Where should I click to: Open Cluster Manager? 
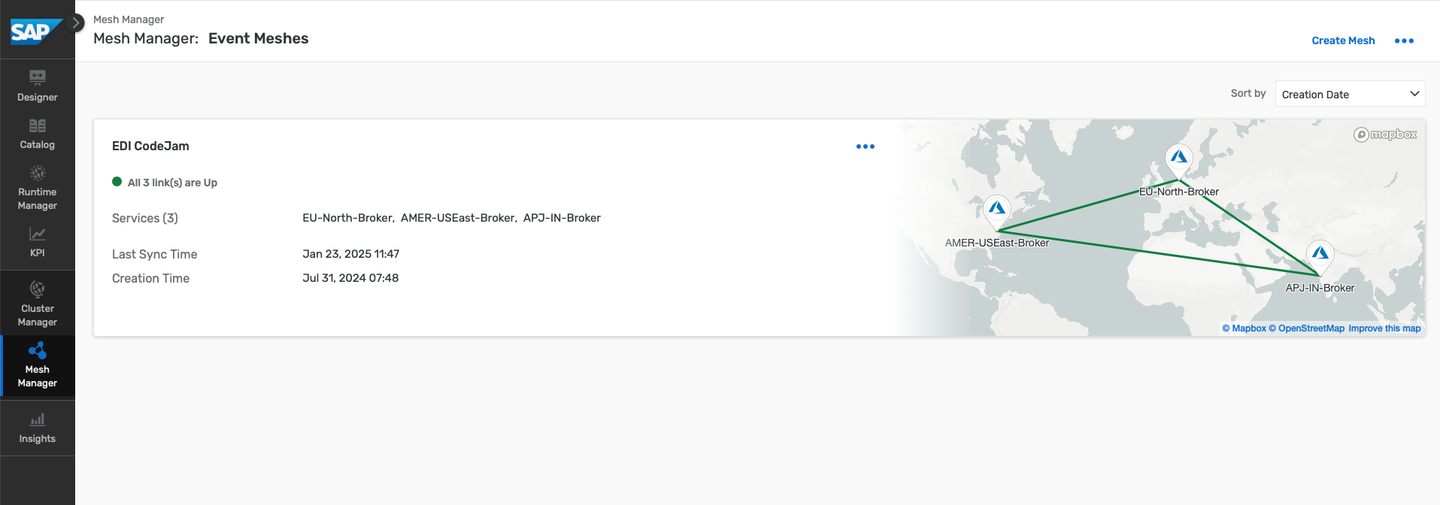pos(37,304)
